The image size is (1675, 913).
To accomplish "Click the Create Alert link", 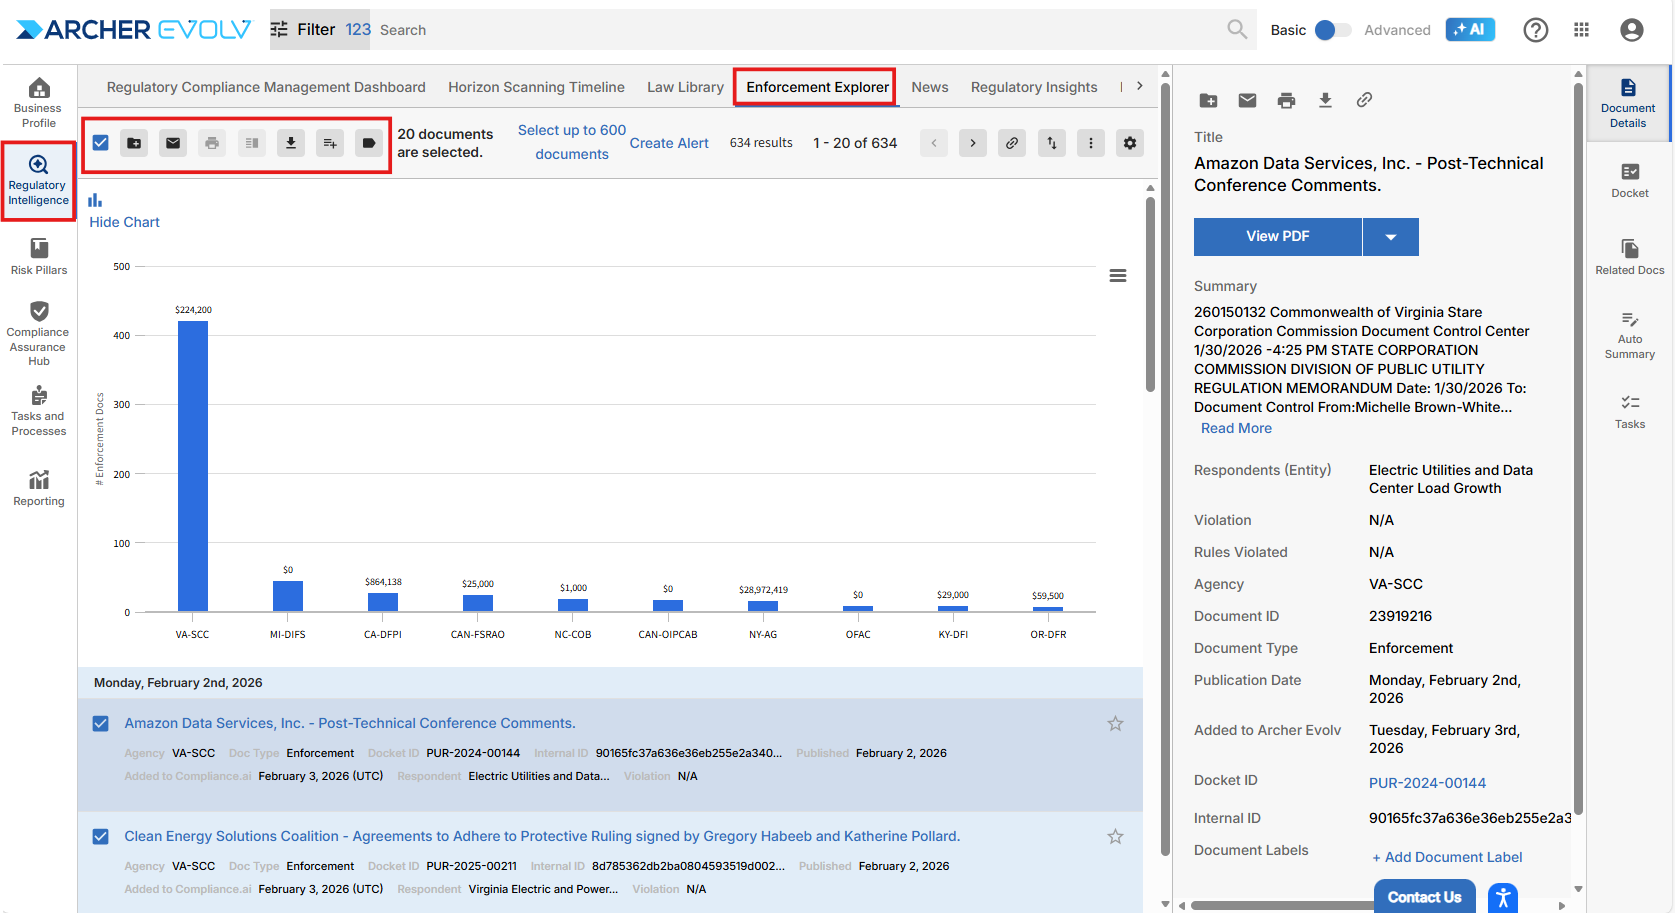I will pos(669,143).
